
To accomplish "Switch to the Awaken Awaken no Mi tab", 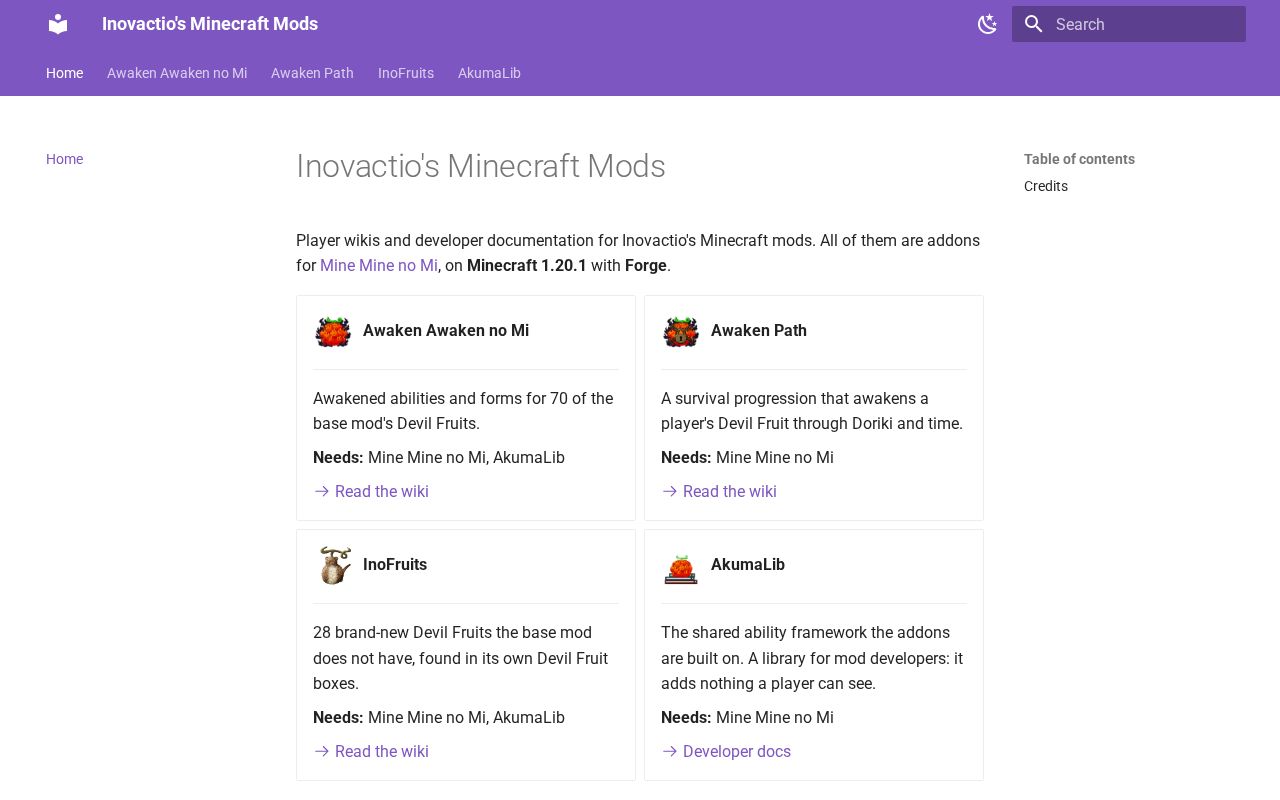I will [177, 73].
